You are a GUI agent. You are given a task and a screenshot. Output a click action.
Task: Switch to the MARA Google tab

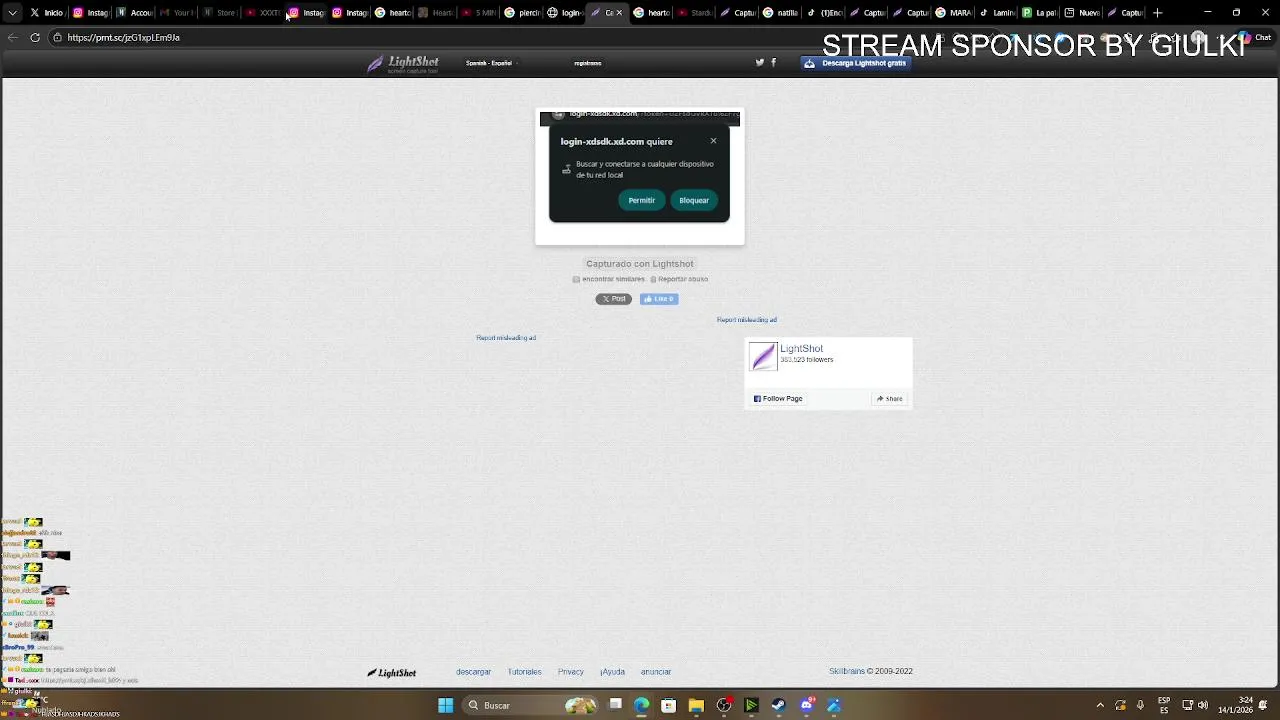[x=954, y=13]
